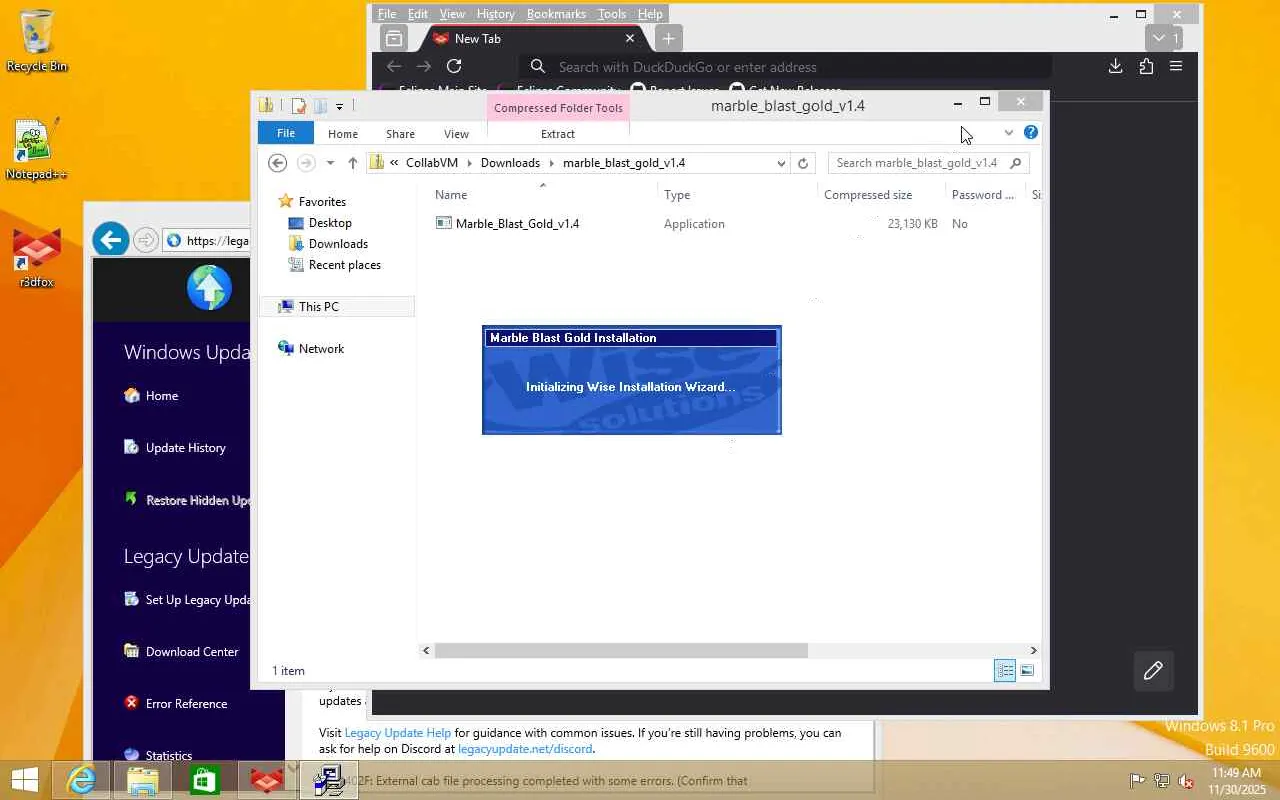Click the volume speaker icon in the system tray
Screen dimensions: 1280x800
1186,781
